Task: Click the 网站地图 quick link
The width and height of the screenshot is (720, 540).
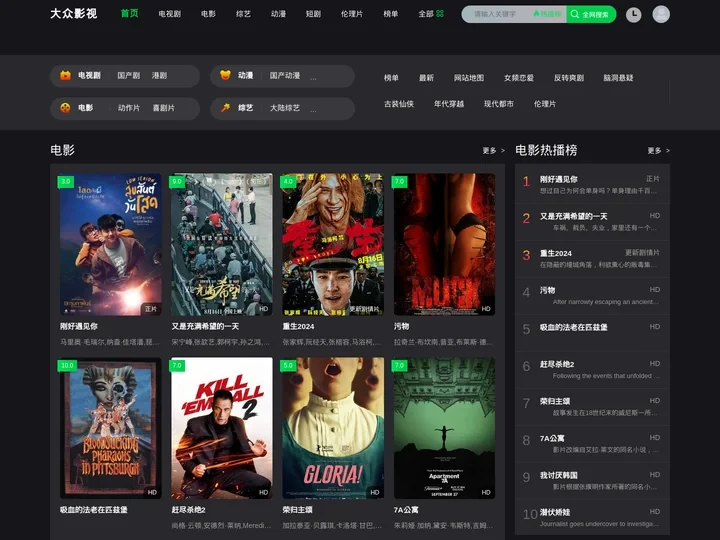Action: [469, 78]
